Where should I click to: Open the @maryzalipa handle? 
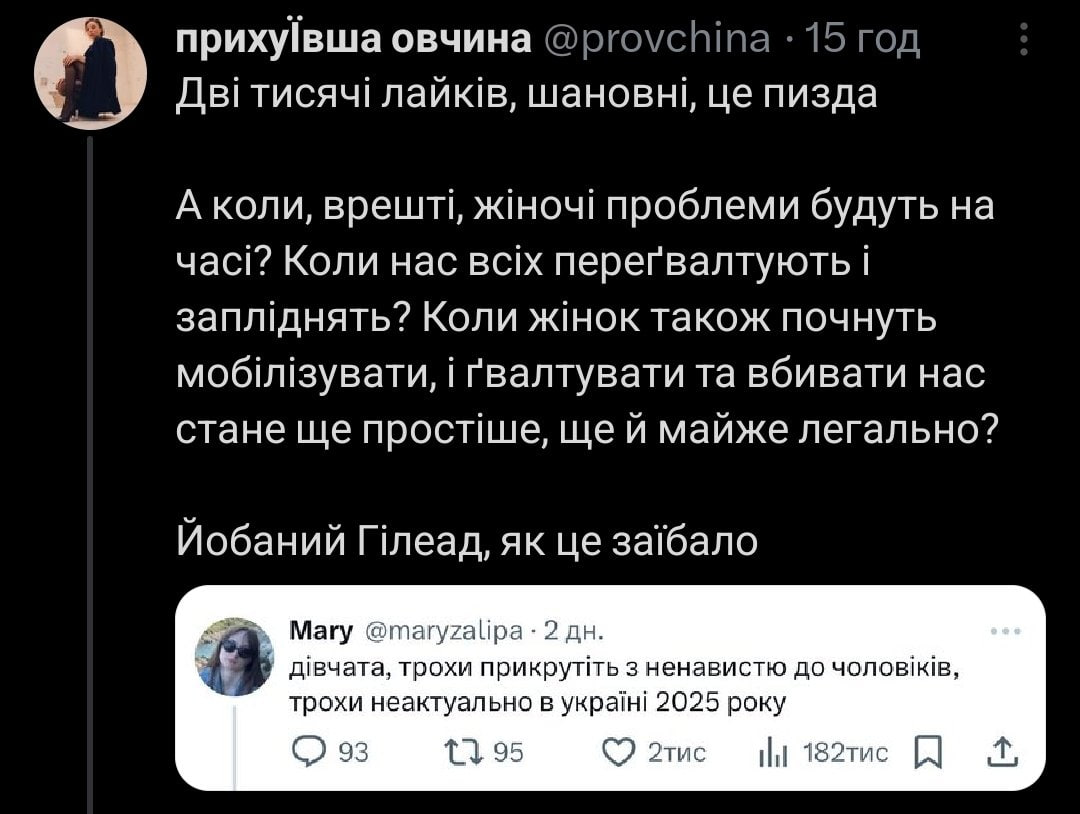[442, 631]
